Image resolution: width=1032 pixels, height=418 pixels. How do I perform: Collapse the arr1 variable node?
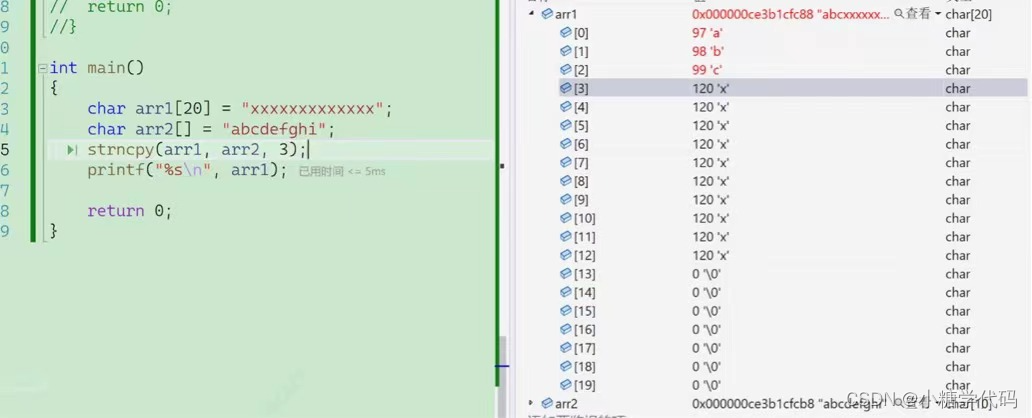532,14
